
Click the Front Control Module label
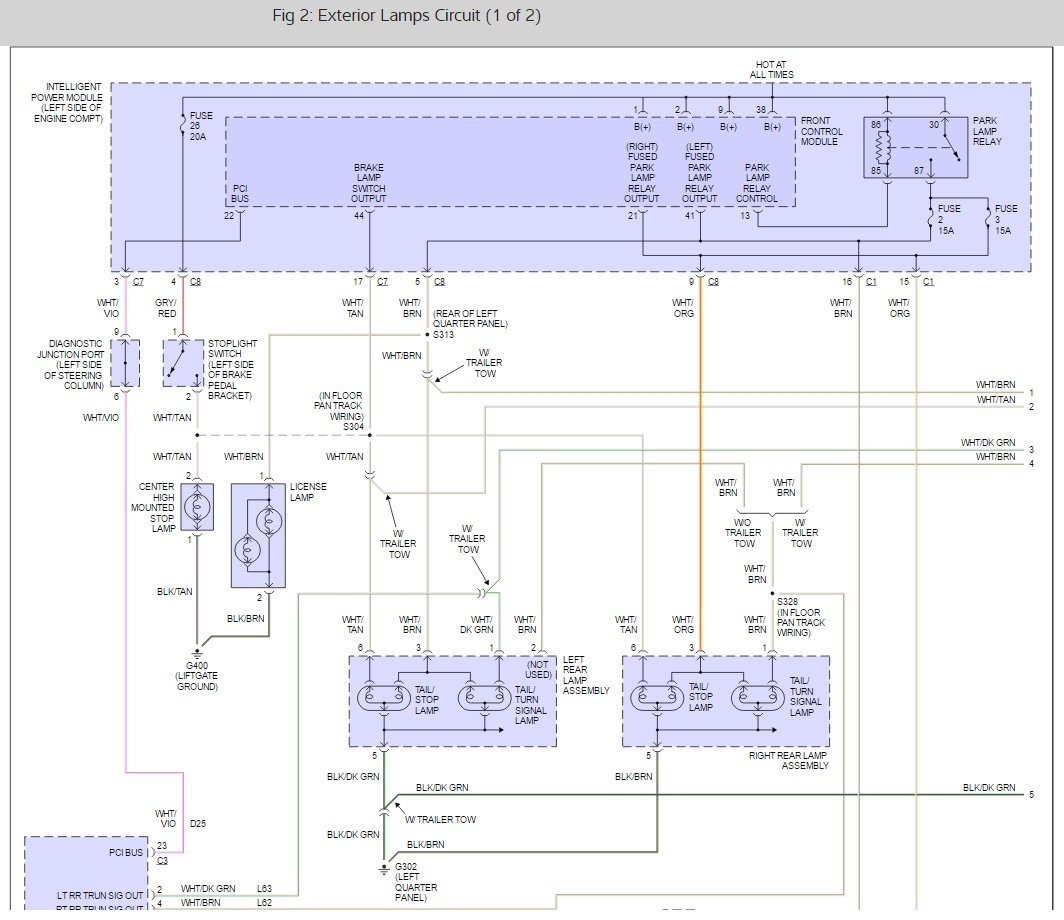[822, 131]
